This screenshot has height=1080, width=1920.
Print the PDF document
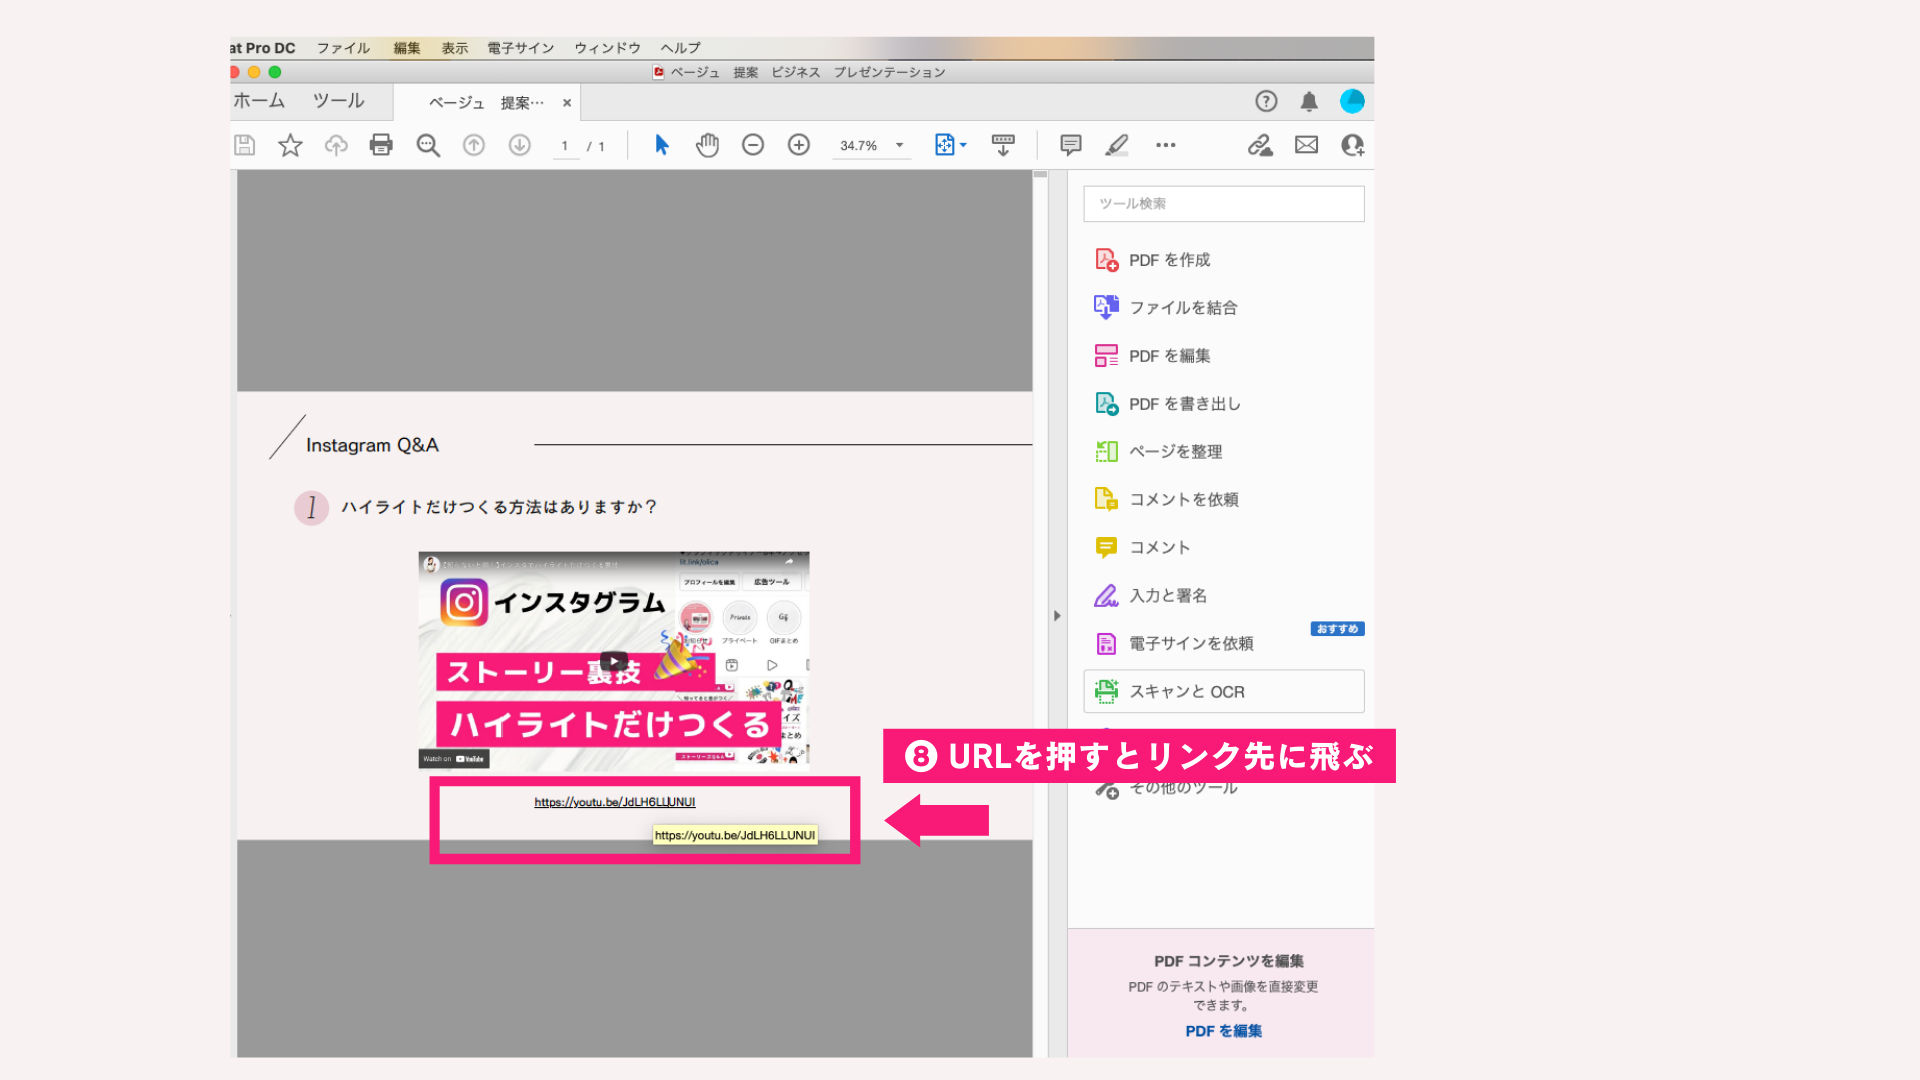380,145
